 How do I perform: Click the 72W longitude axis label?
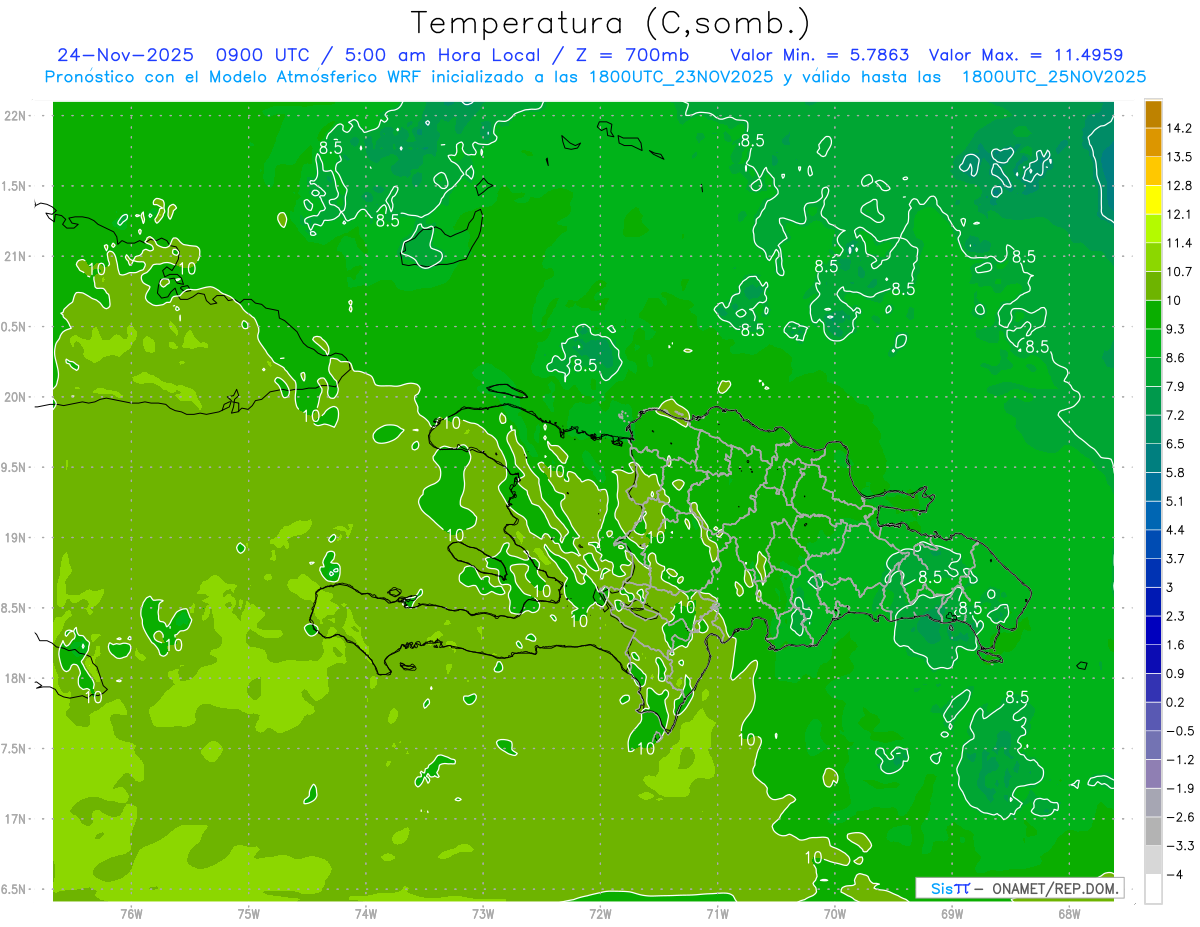601,914
